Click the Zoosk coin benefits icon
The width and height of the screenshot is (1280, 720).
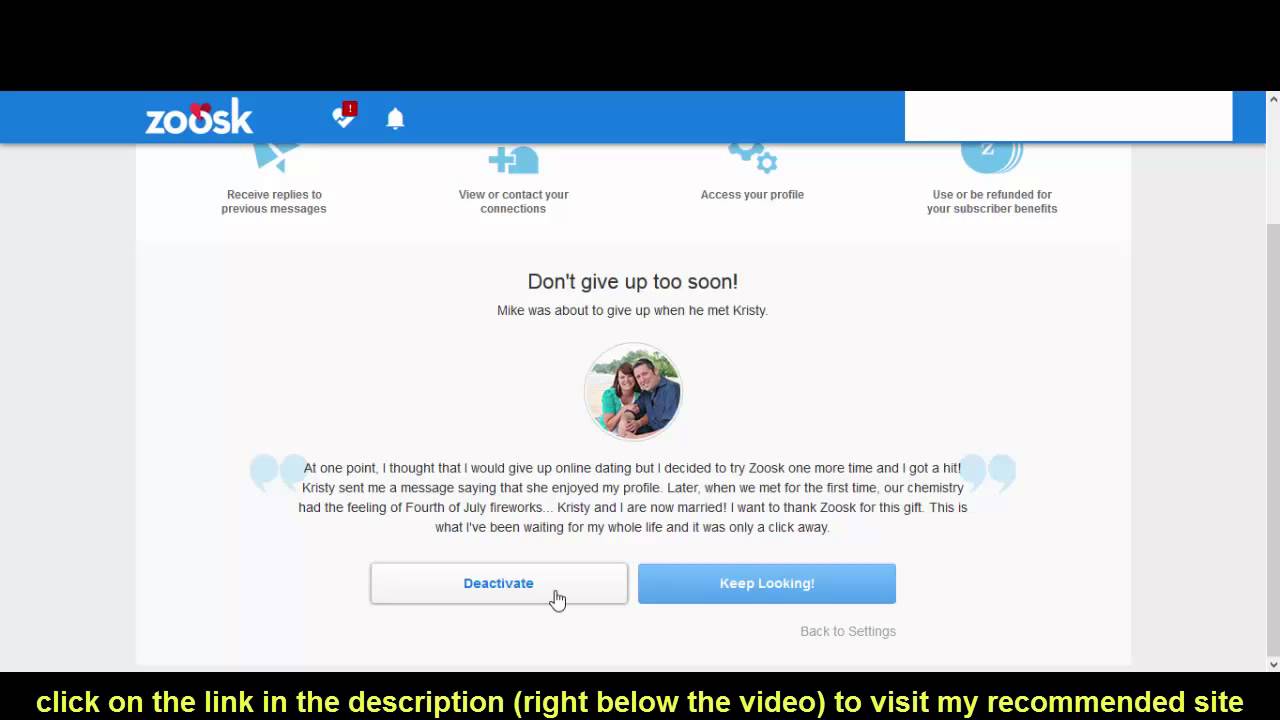pyautogui.click(x=992, y=156)
